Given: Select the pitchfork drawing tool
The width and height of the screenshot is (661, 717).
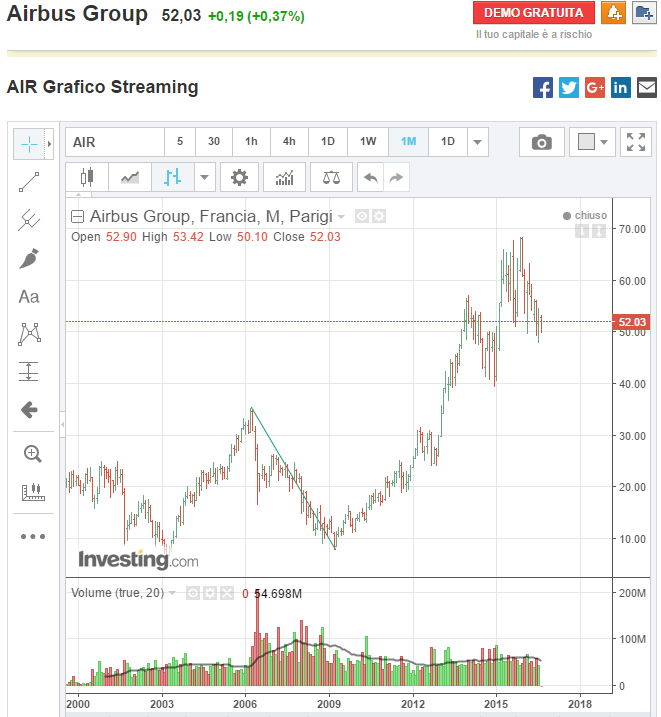Looking at the screenshot, I should point(29,220).
